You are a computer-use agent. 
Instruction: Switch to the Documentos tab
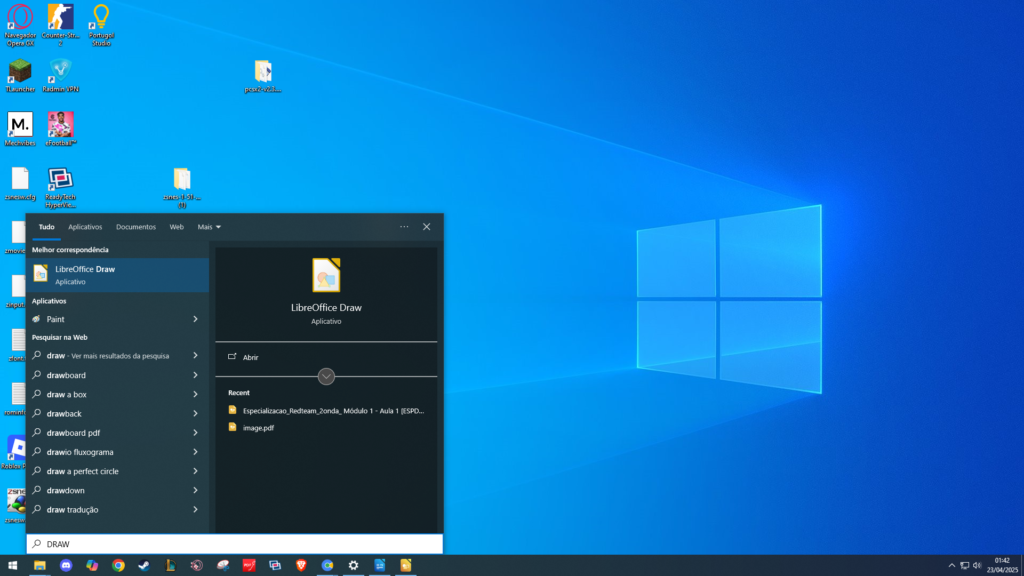(x=136, y=227)
